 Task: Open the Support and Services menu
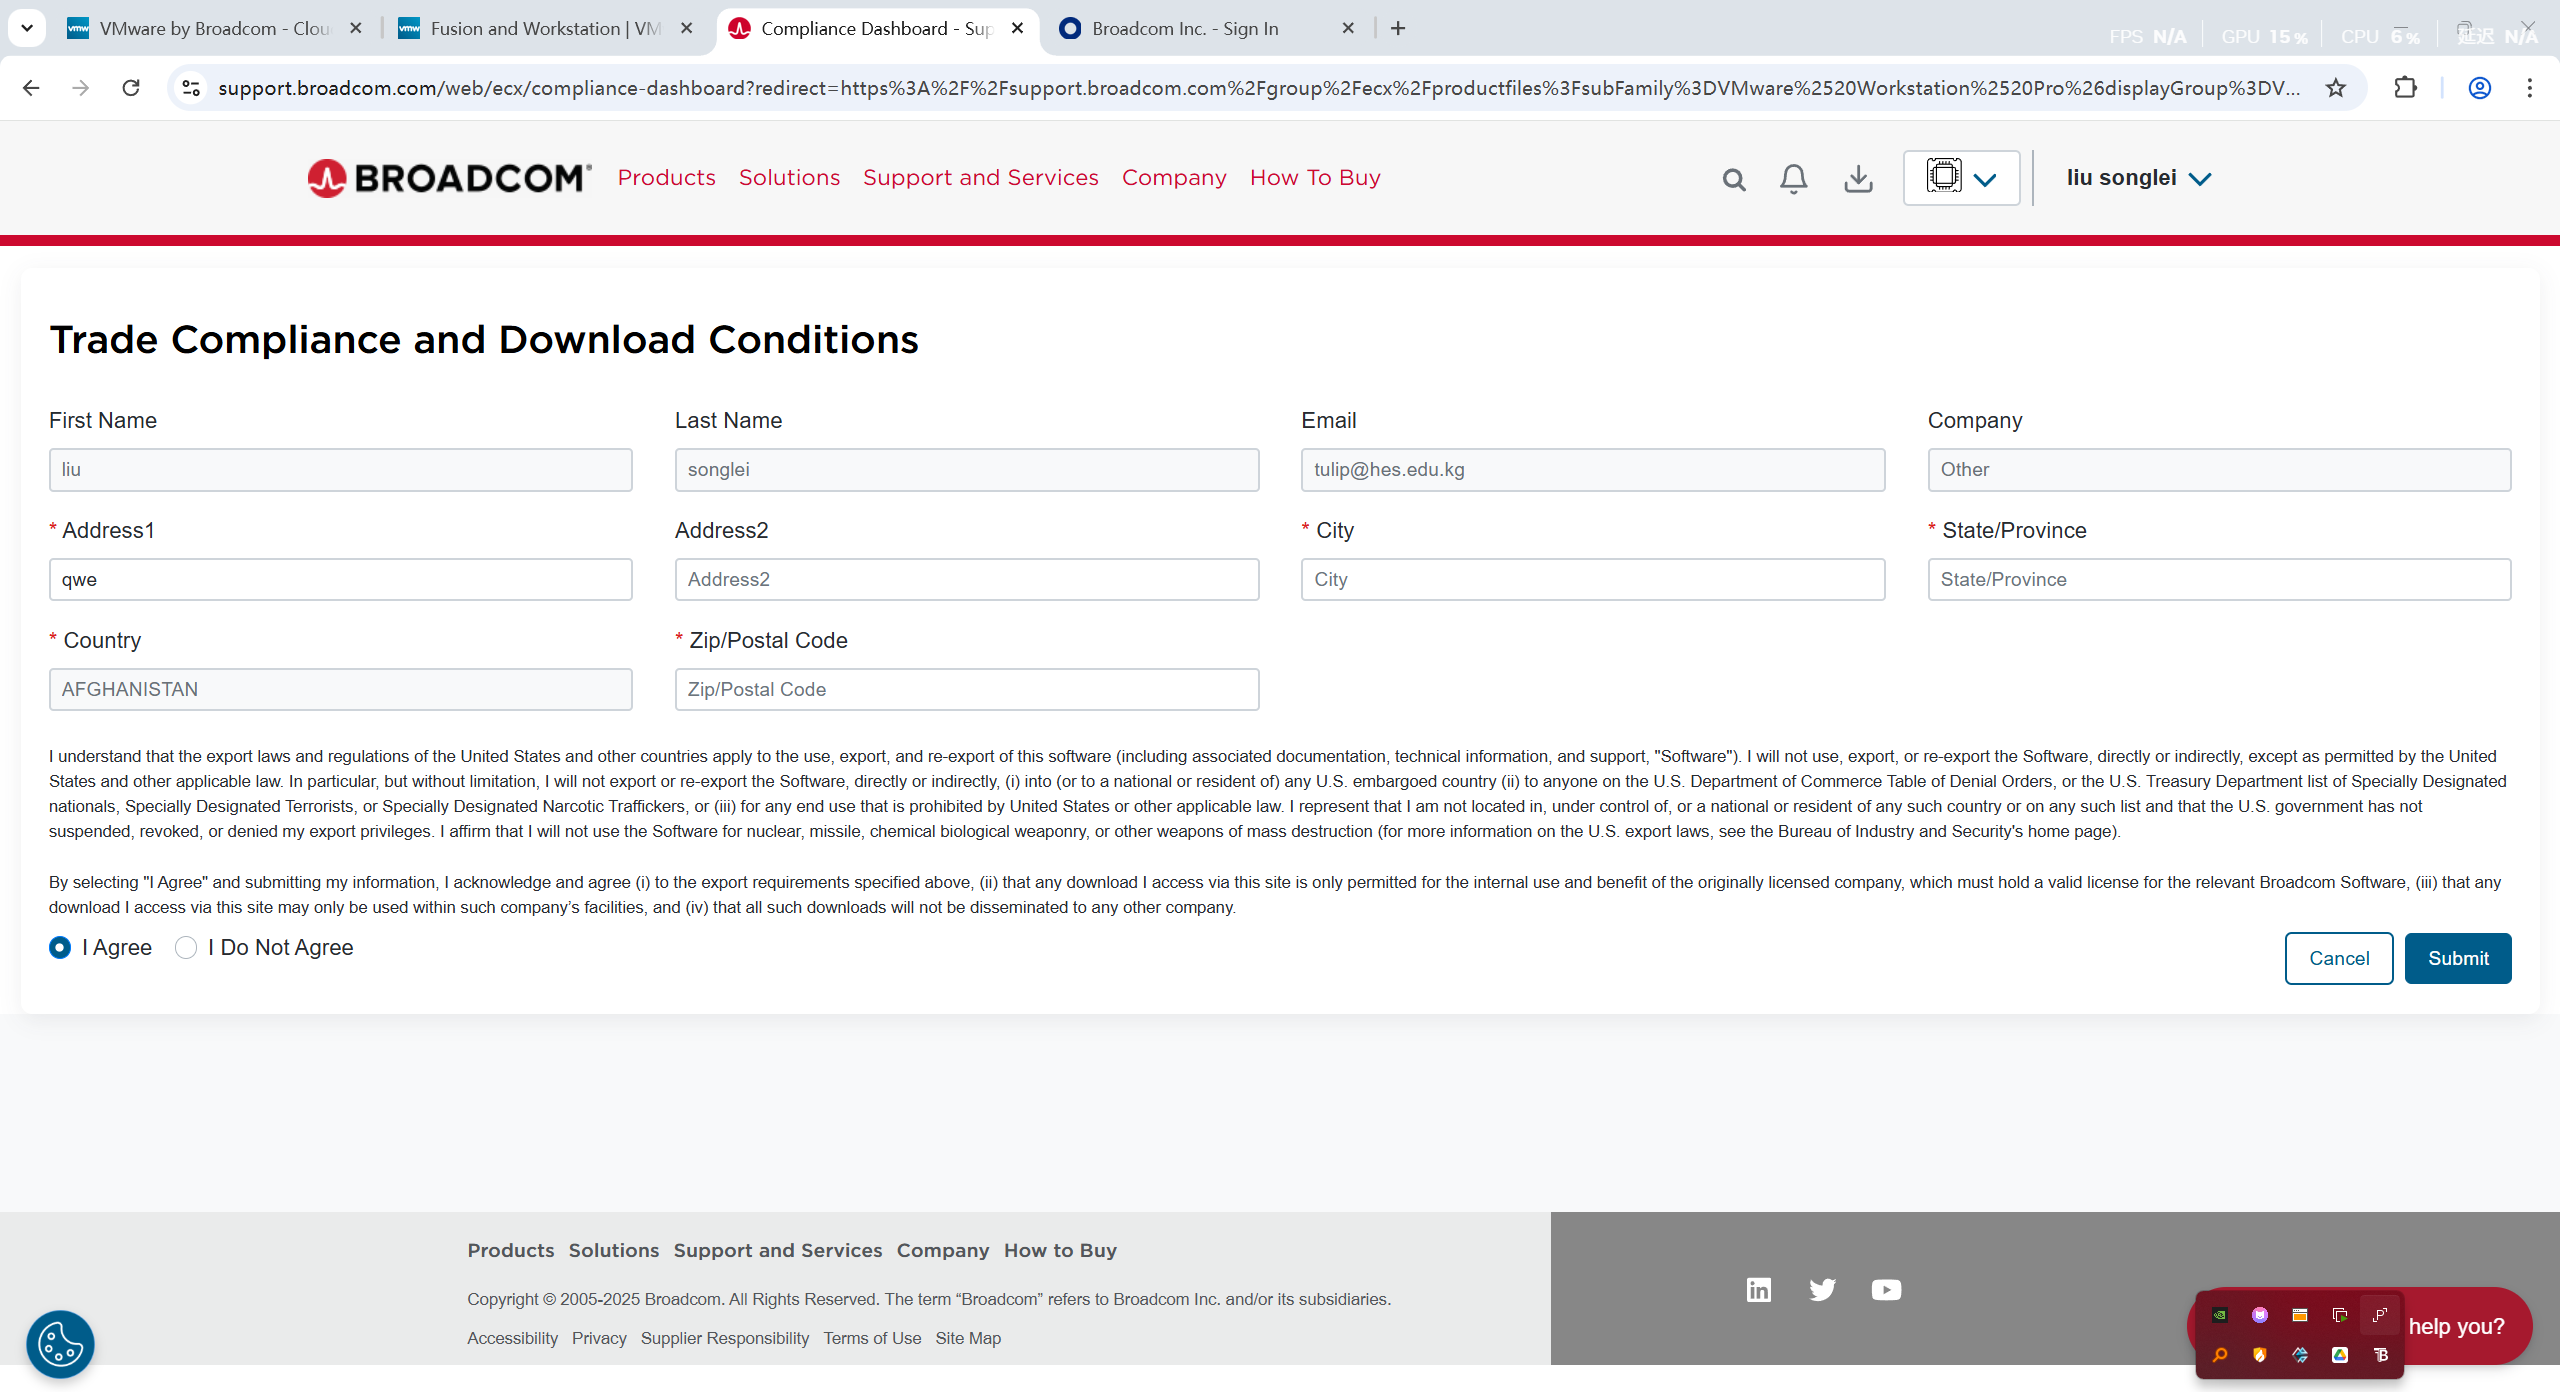(x=980, y=177)
